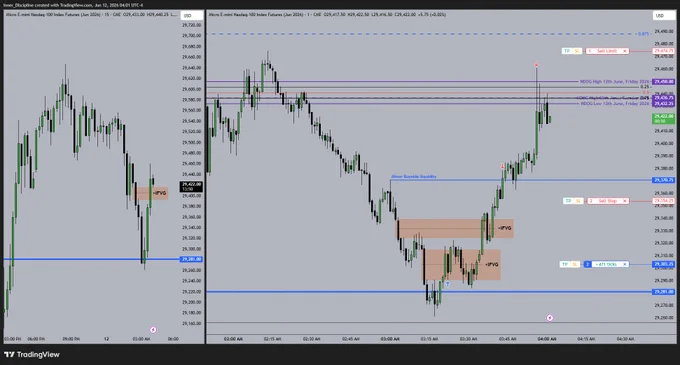Select the NDOG Low 12th June line label
The image size is (680, 365).
point(615,104)
